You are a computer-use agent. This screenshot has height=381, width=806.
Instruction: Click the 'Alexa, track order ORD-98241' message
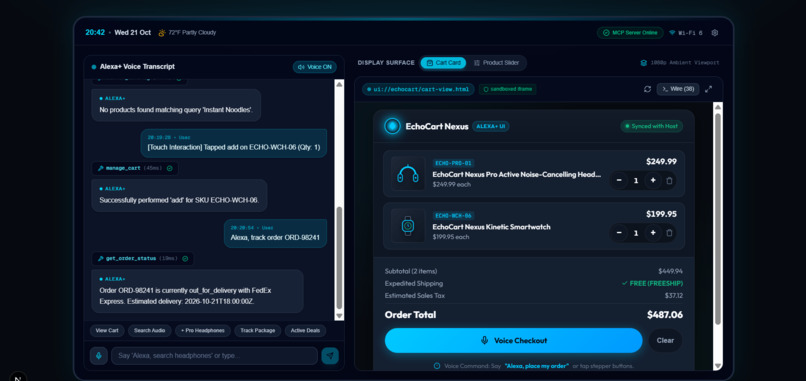click(x=276, y=233)
